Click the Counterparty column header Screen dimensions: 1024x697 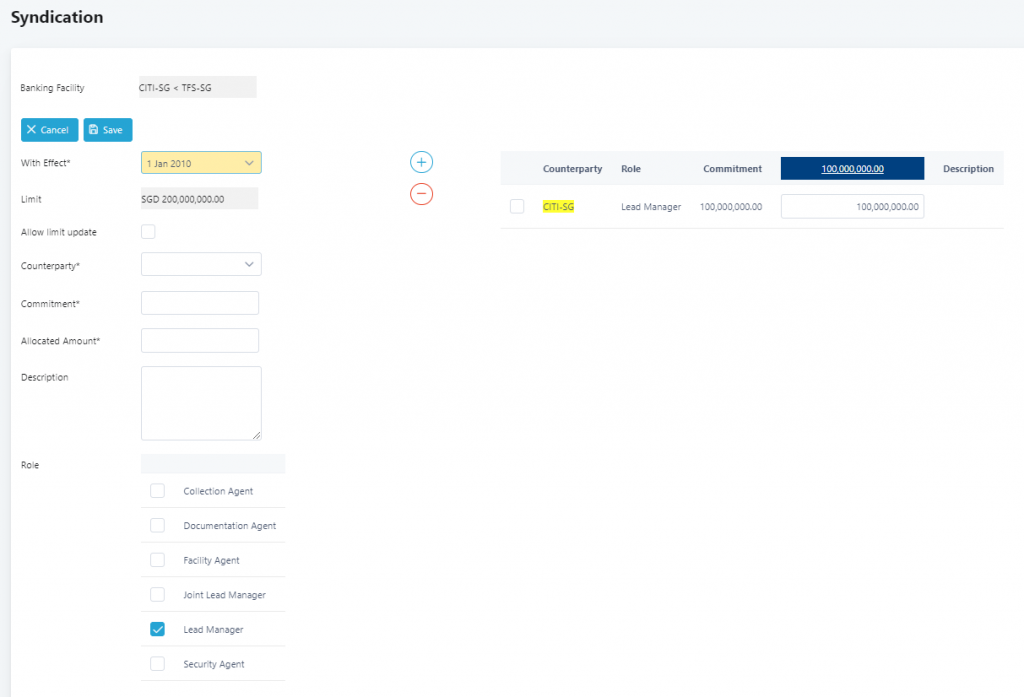click(x=572, y=169)
